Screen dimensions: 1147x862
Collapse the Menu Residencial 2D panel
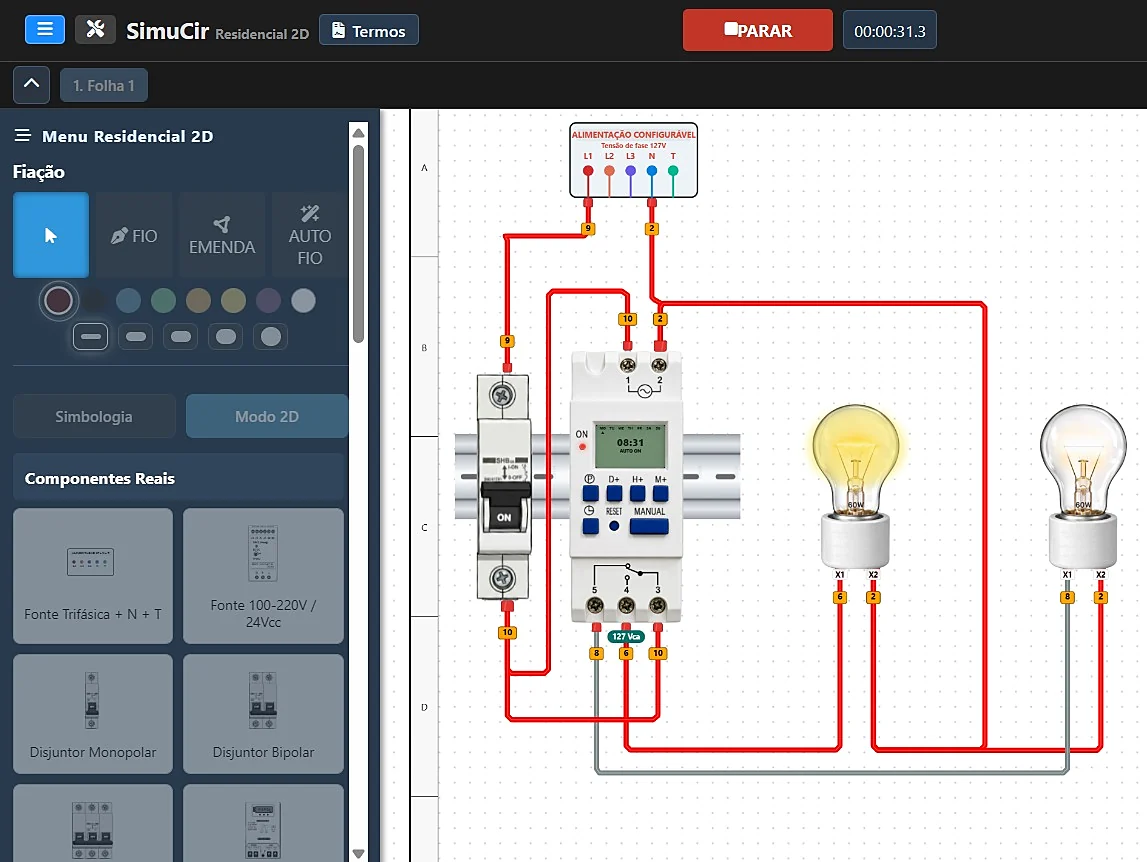(23, 135)
